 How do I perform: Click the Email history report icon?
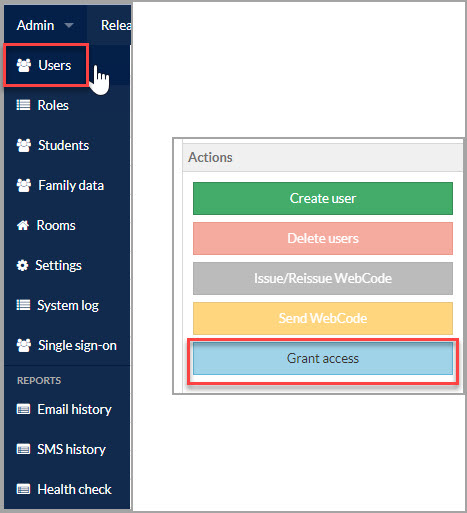23,409
